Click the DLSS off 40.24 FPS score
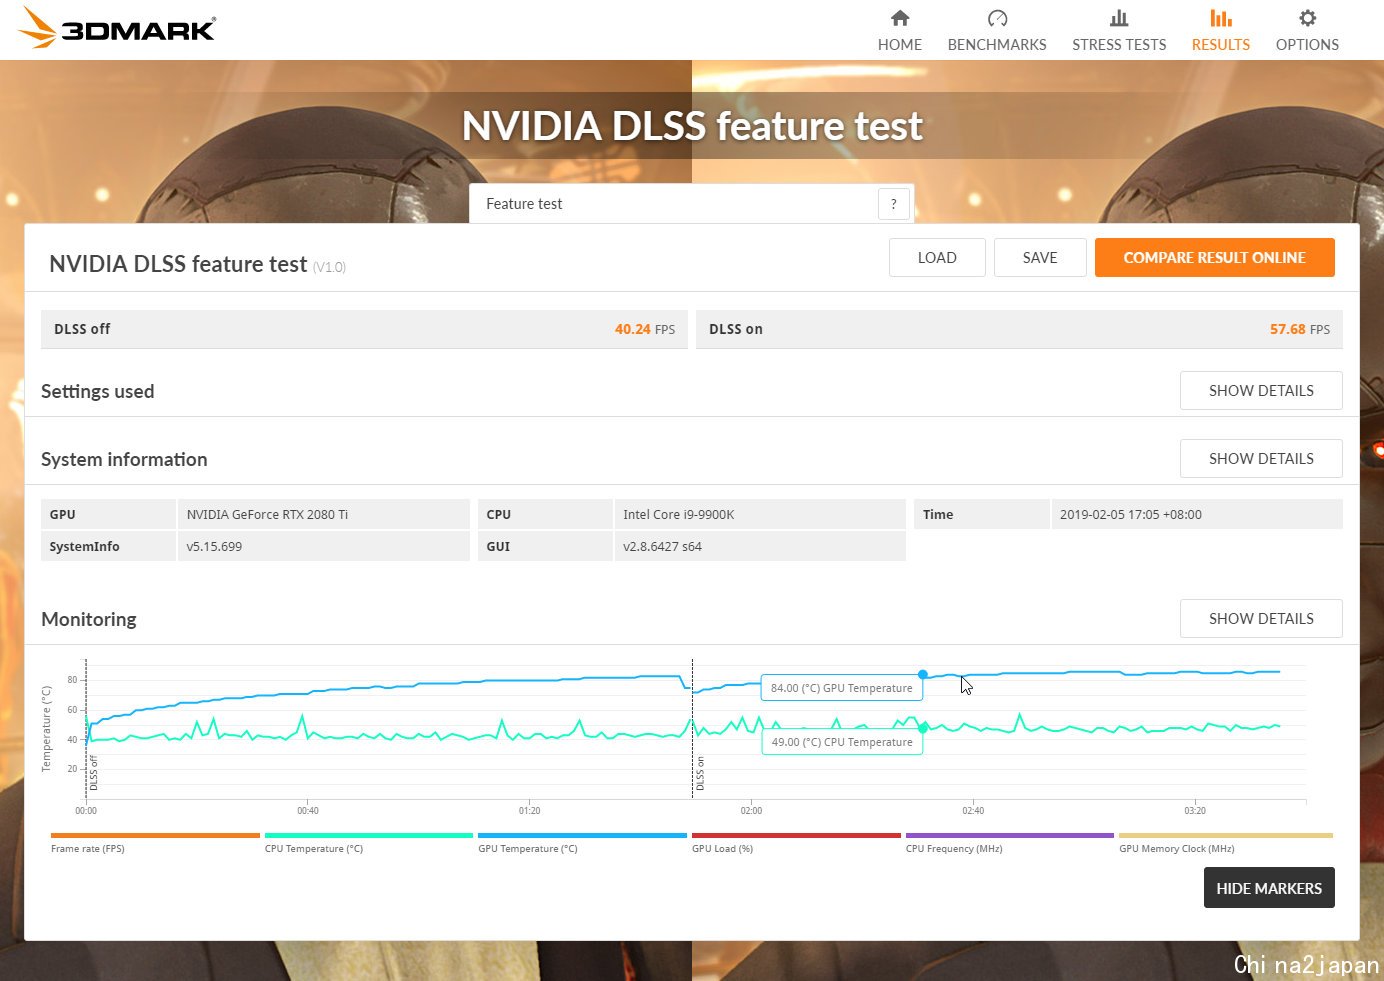This screenshot has width=1384, height=981. tap(364, 329)
